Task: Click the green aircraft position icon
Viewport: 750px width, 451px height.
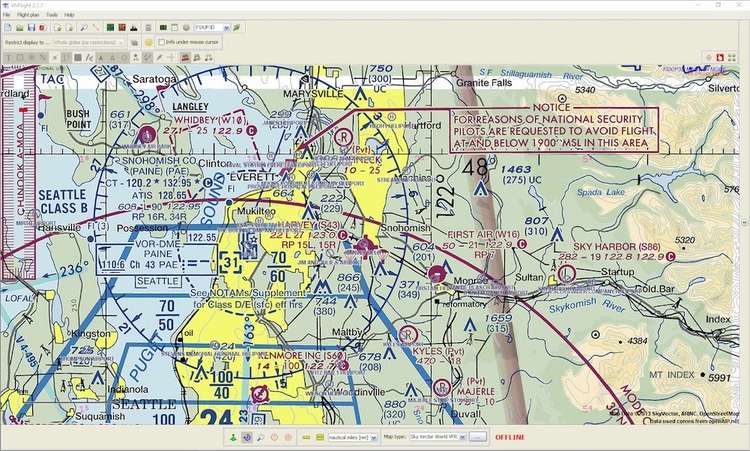Action: [x=233, y=437]
